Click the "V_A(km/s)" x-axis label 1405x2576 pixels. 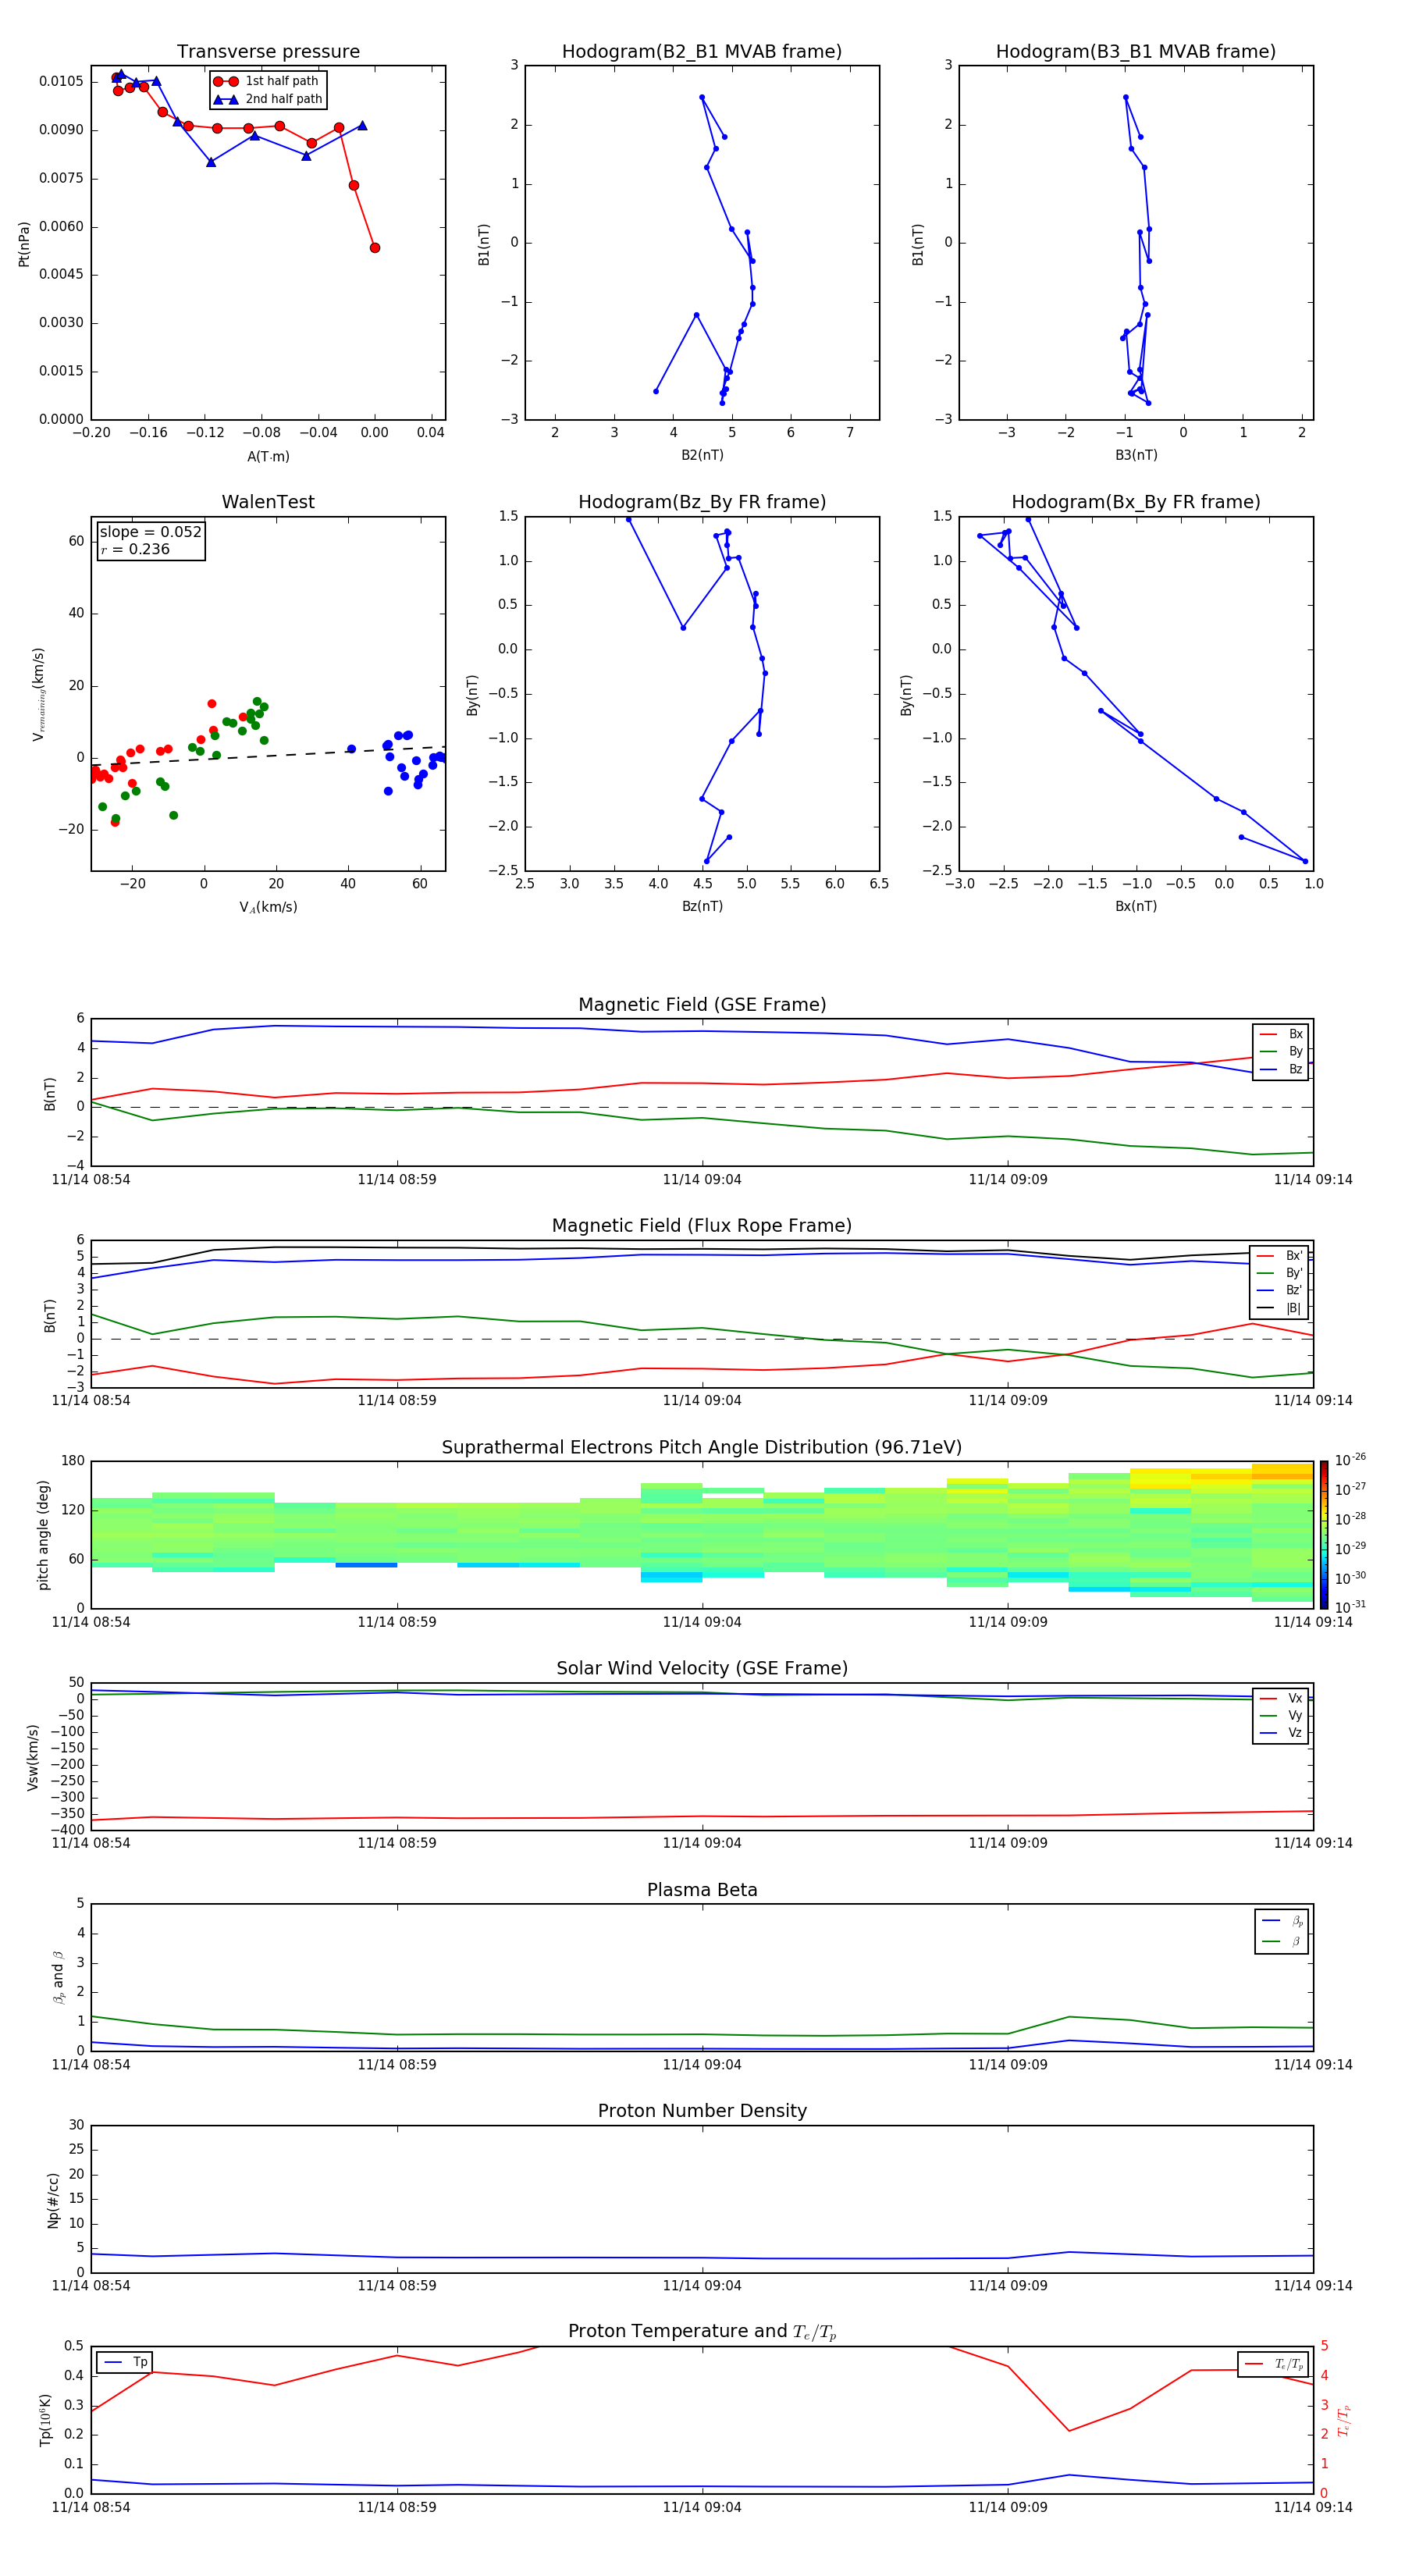(x=268, y=907)
